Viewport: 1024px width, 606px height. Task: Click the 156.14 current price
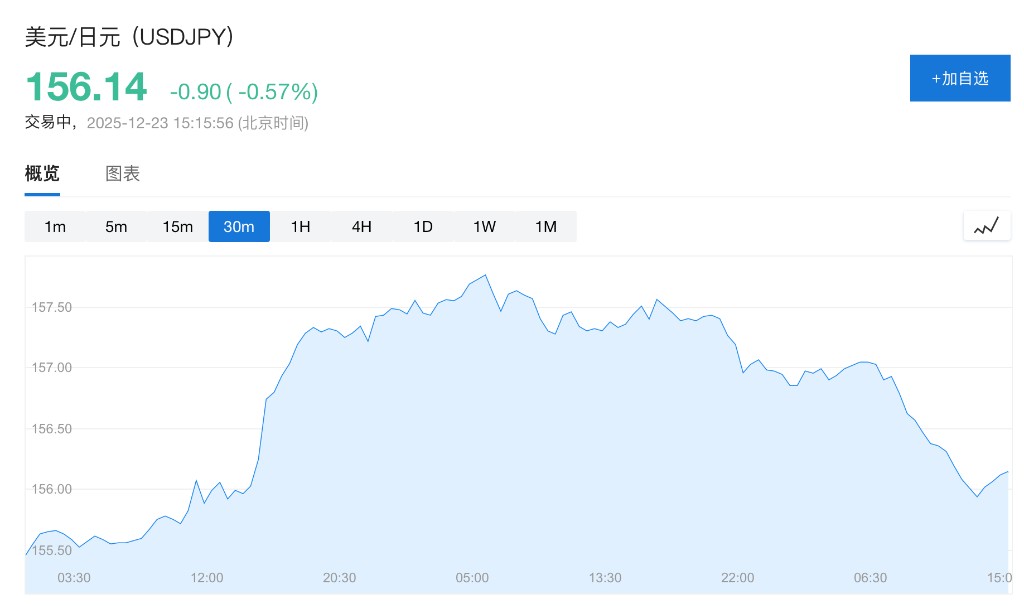pos(86,87)
